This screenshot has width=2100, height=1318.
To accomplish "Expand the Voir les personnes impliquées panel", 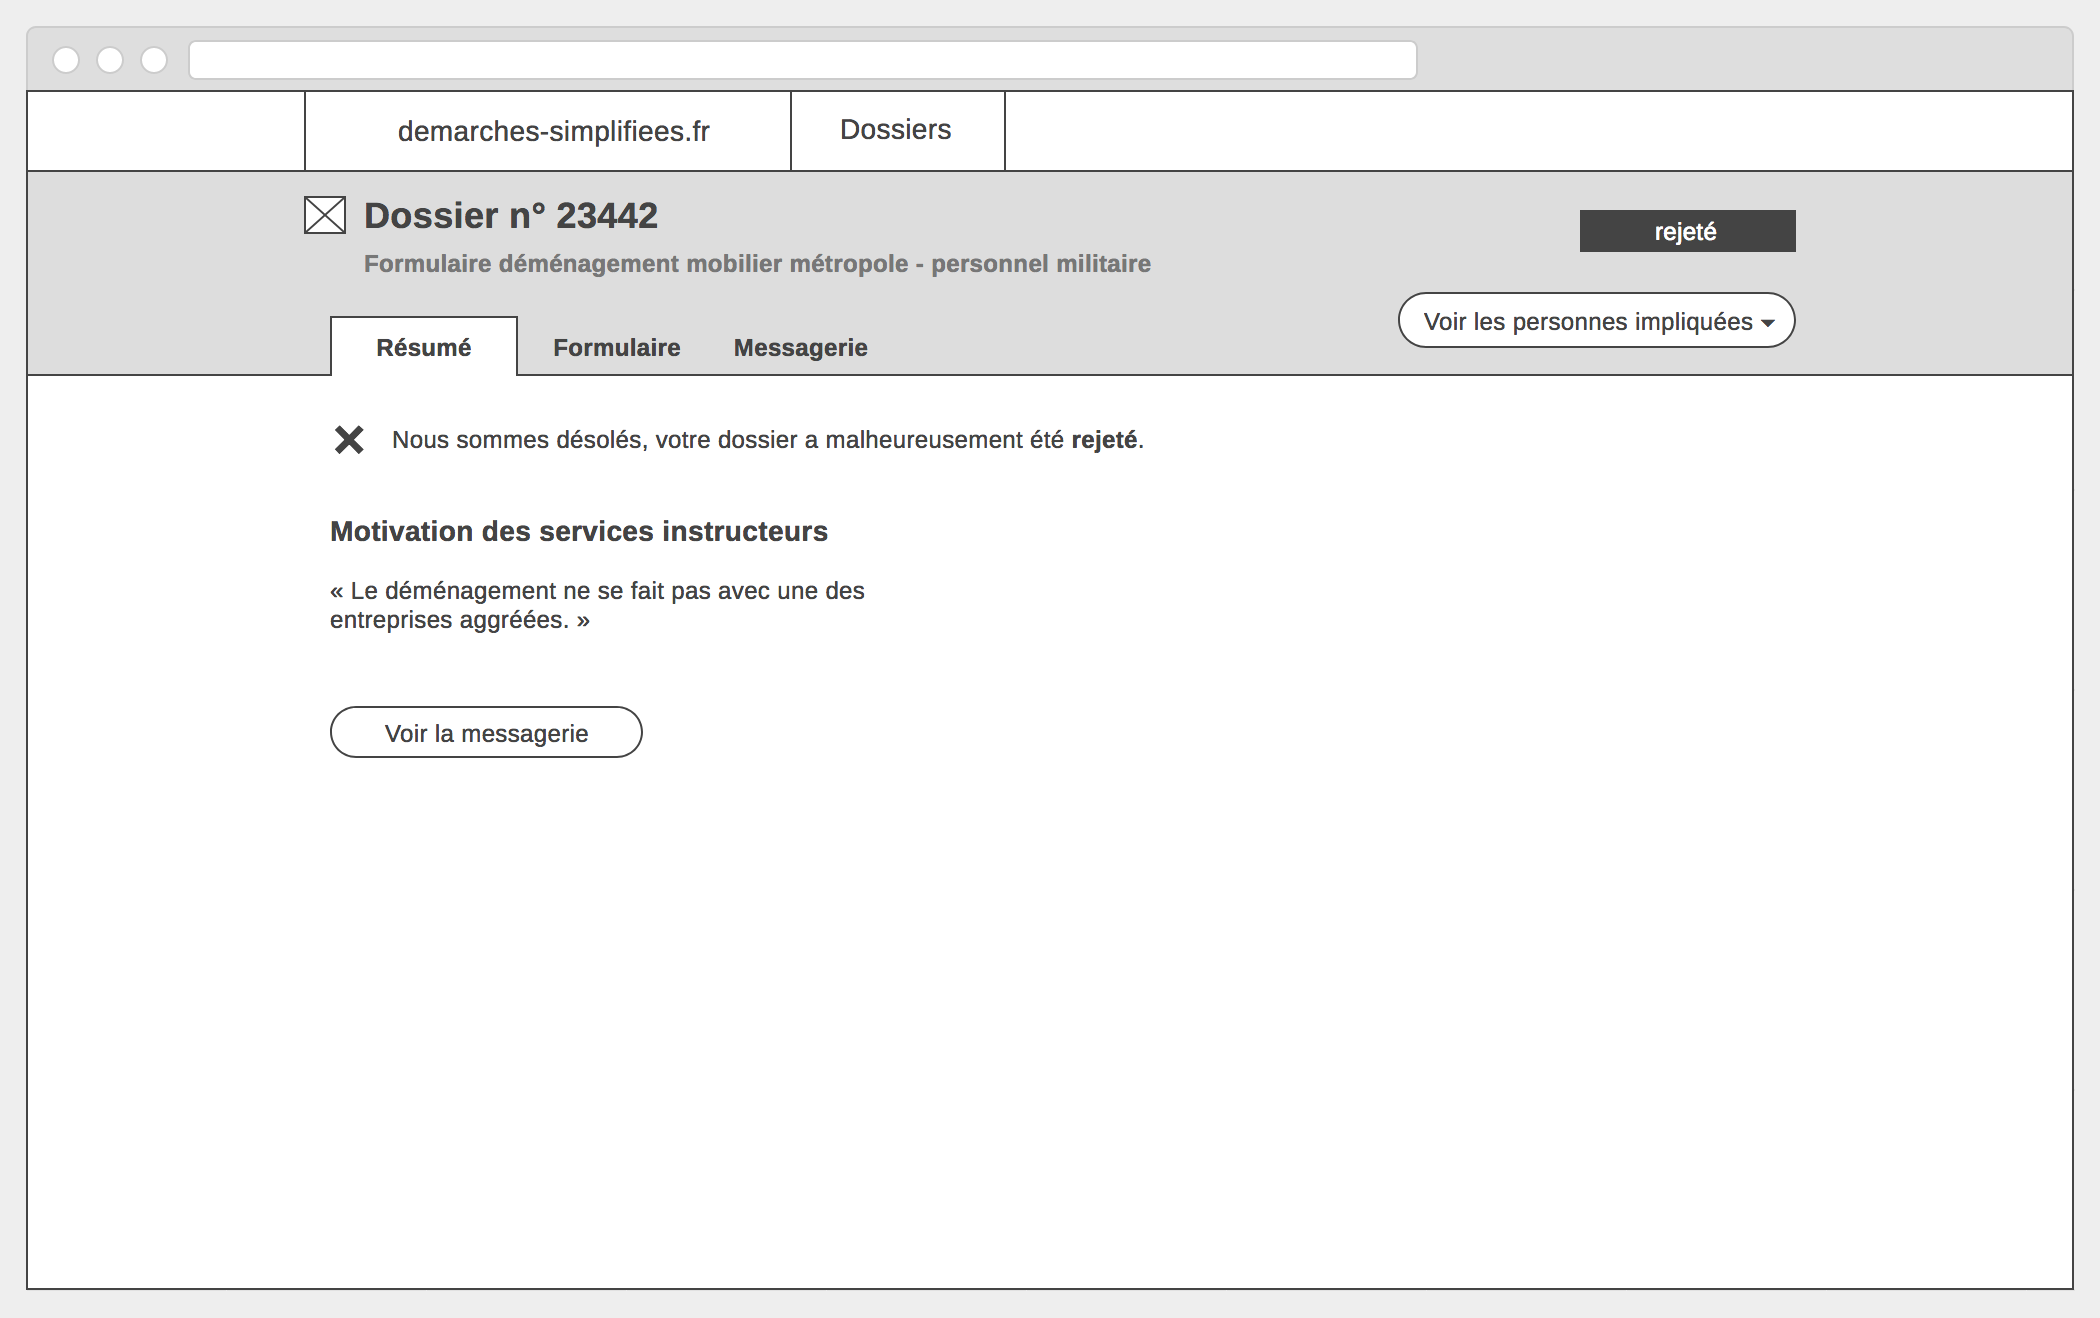I will (1596, 321).
